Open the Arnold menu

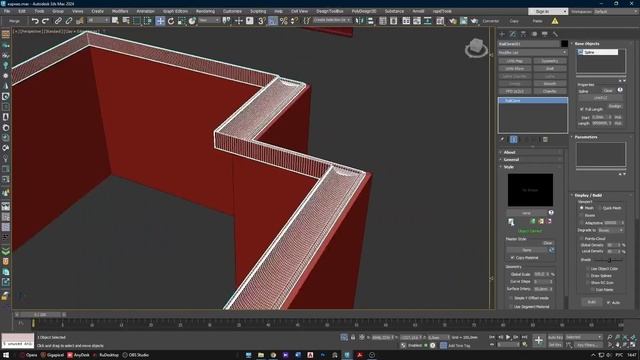pyautogui.click(x=418, y=11)
